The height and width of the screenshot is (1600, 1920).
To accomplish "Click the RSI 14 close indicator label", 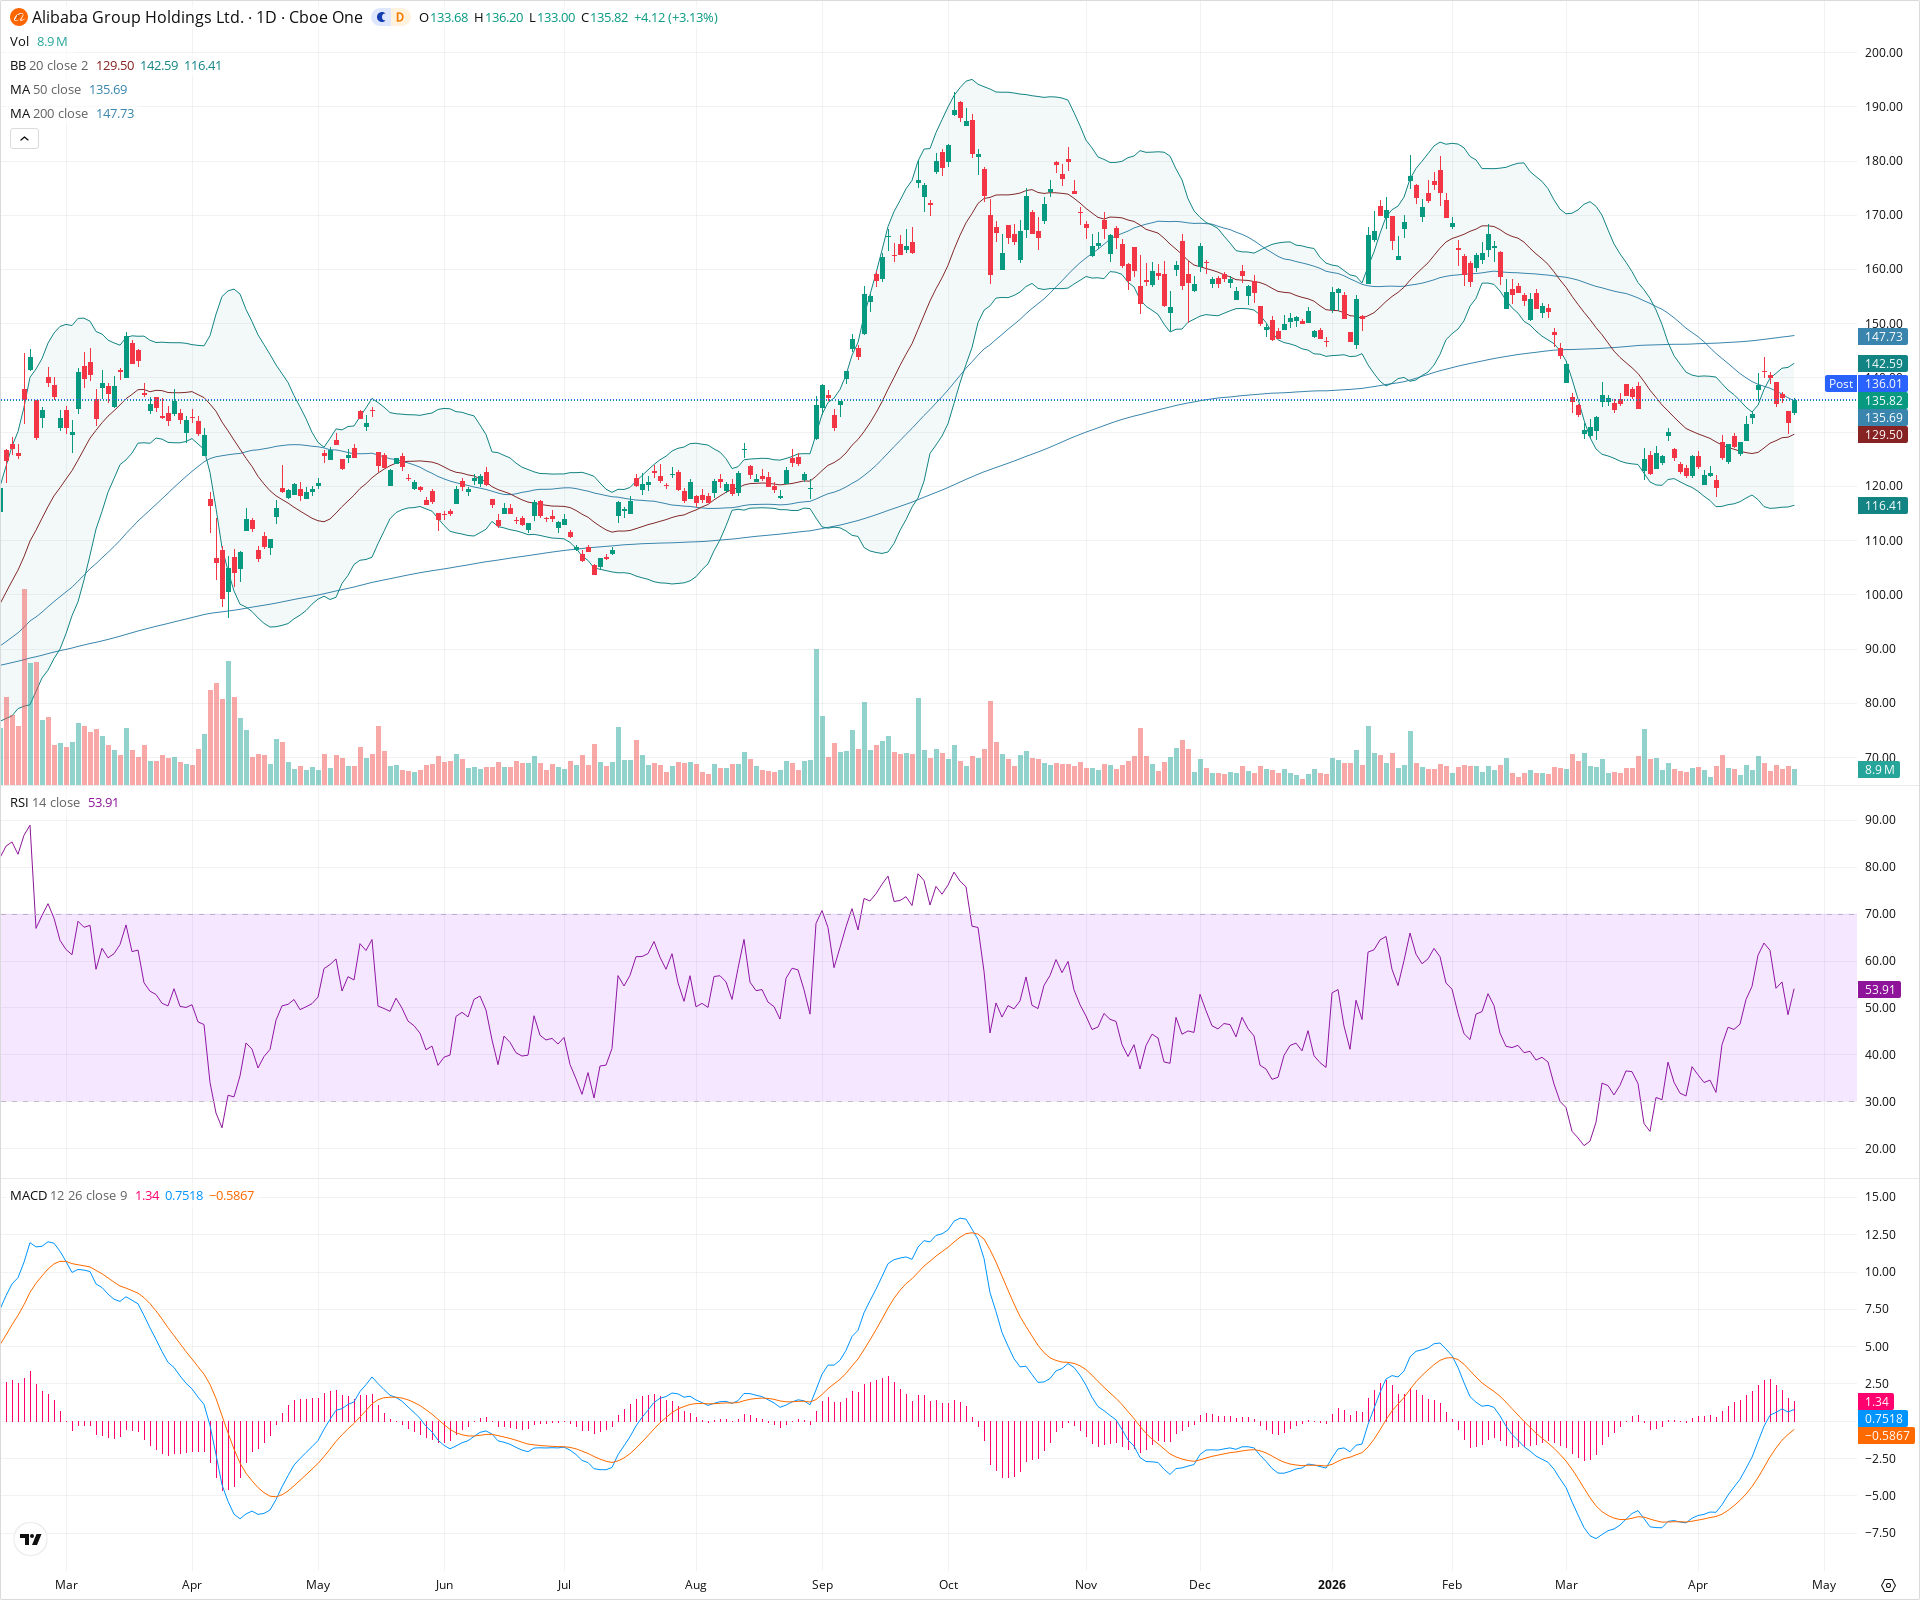I will click(x=46, y=802).
